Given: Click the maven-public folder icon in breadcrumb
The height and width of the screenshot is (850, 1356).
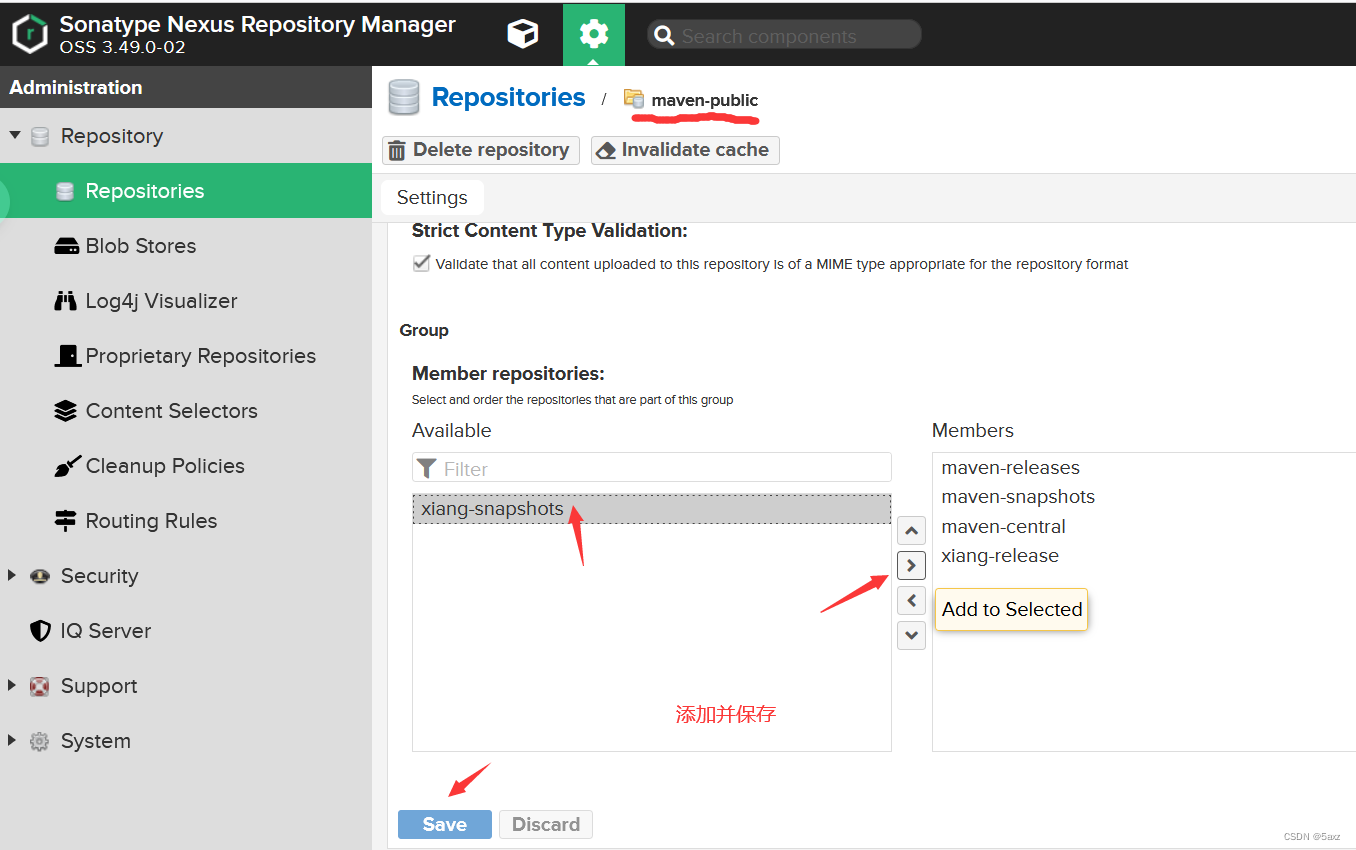Looking at the screenshot, I should click(634, 99).
